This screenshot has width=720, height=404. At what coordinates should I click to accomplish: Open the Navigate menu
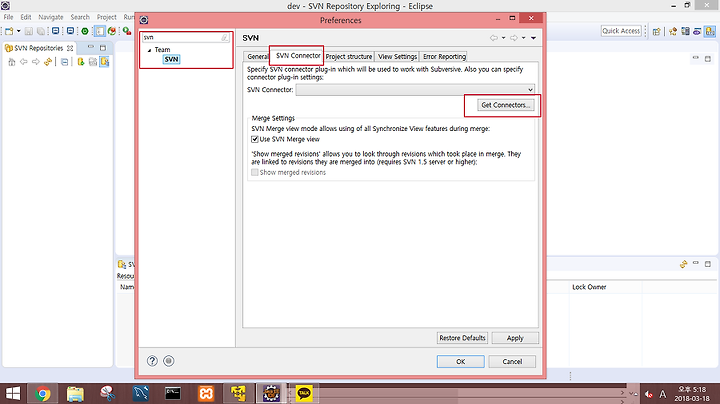click(51, 17)
